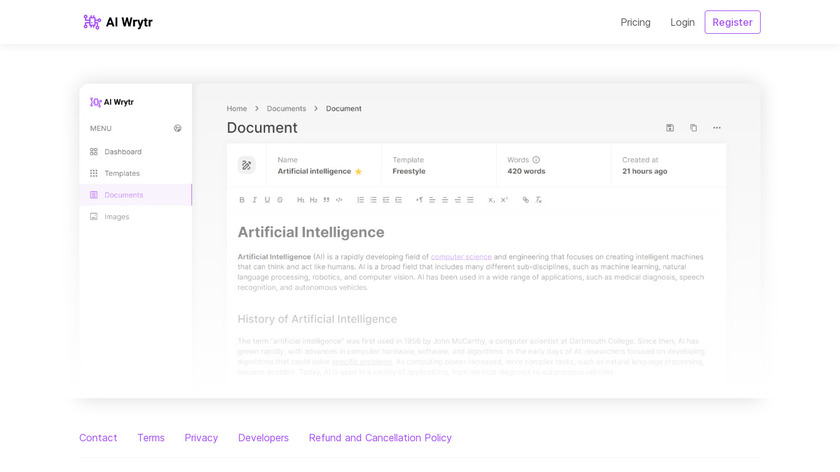The height and width of the screenshot is (472, 840).
Task: Open Refund and Cancellation Policy link
Action: (x=380, y=438)
